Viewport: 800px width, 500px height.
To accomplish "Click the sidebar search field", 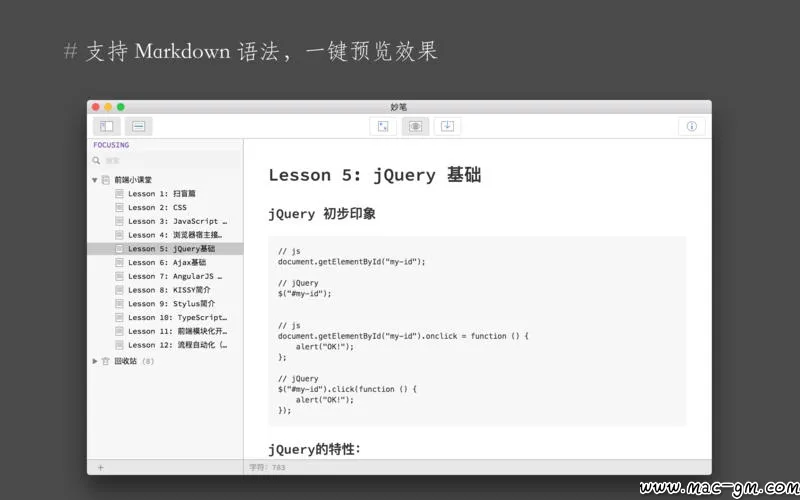I will [166, 160].
